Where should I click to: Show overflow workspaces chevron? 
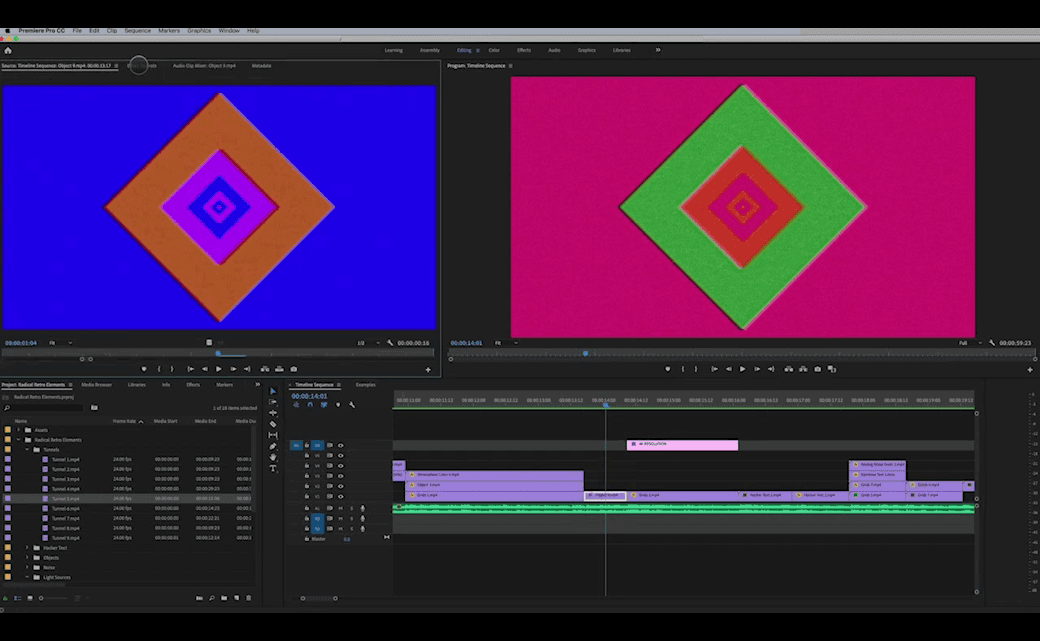pos(658,50)
